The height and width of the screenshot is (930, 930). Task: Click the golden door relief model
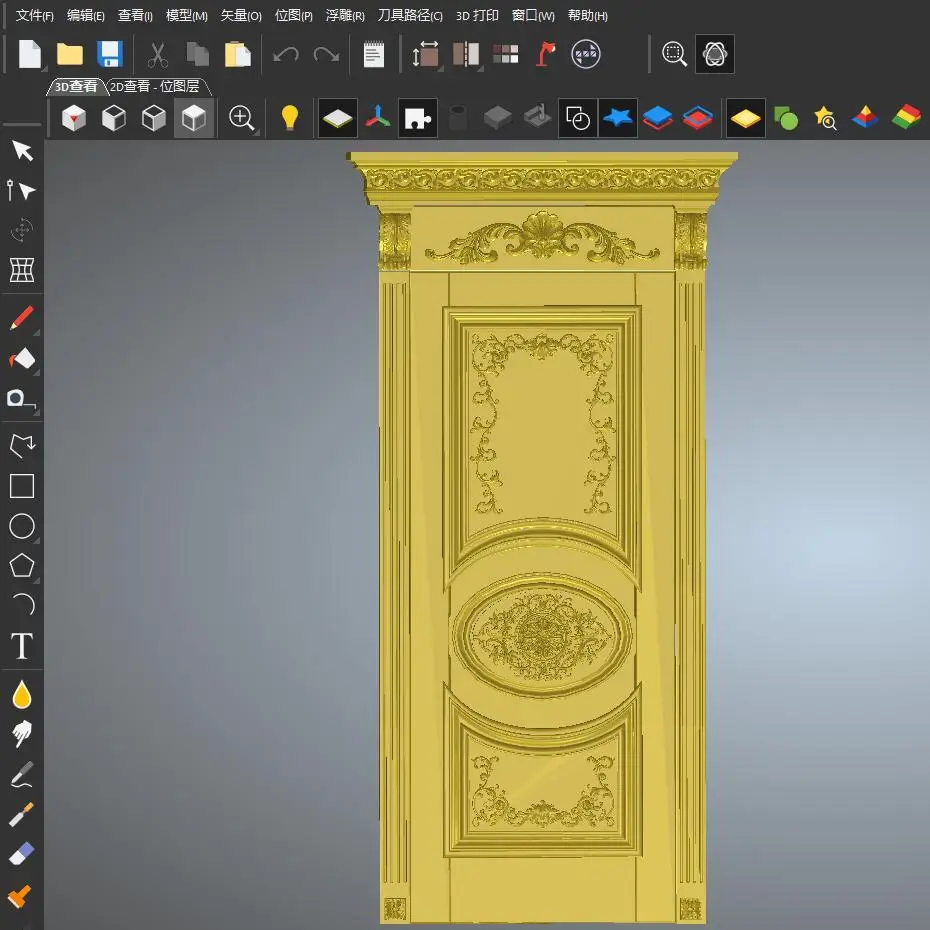click(542, 537)
